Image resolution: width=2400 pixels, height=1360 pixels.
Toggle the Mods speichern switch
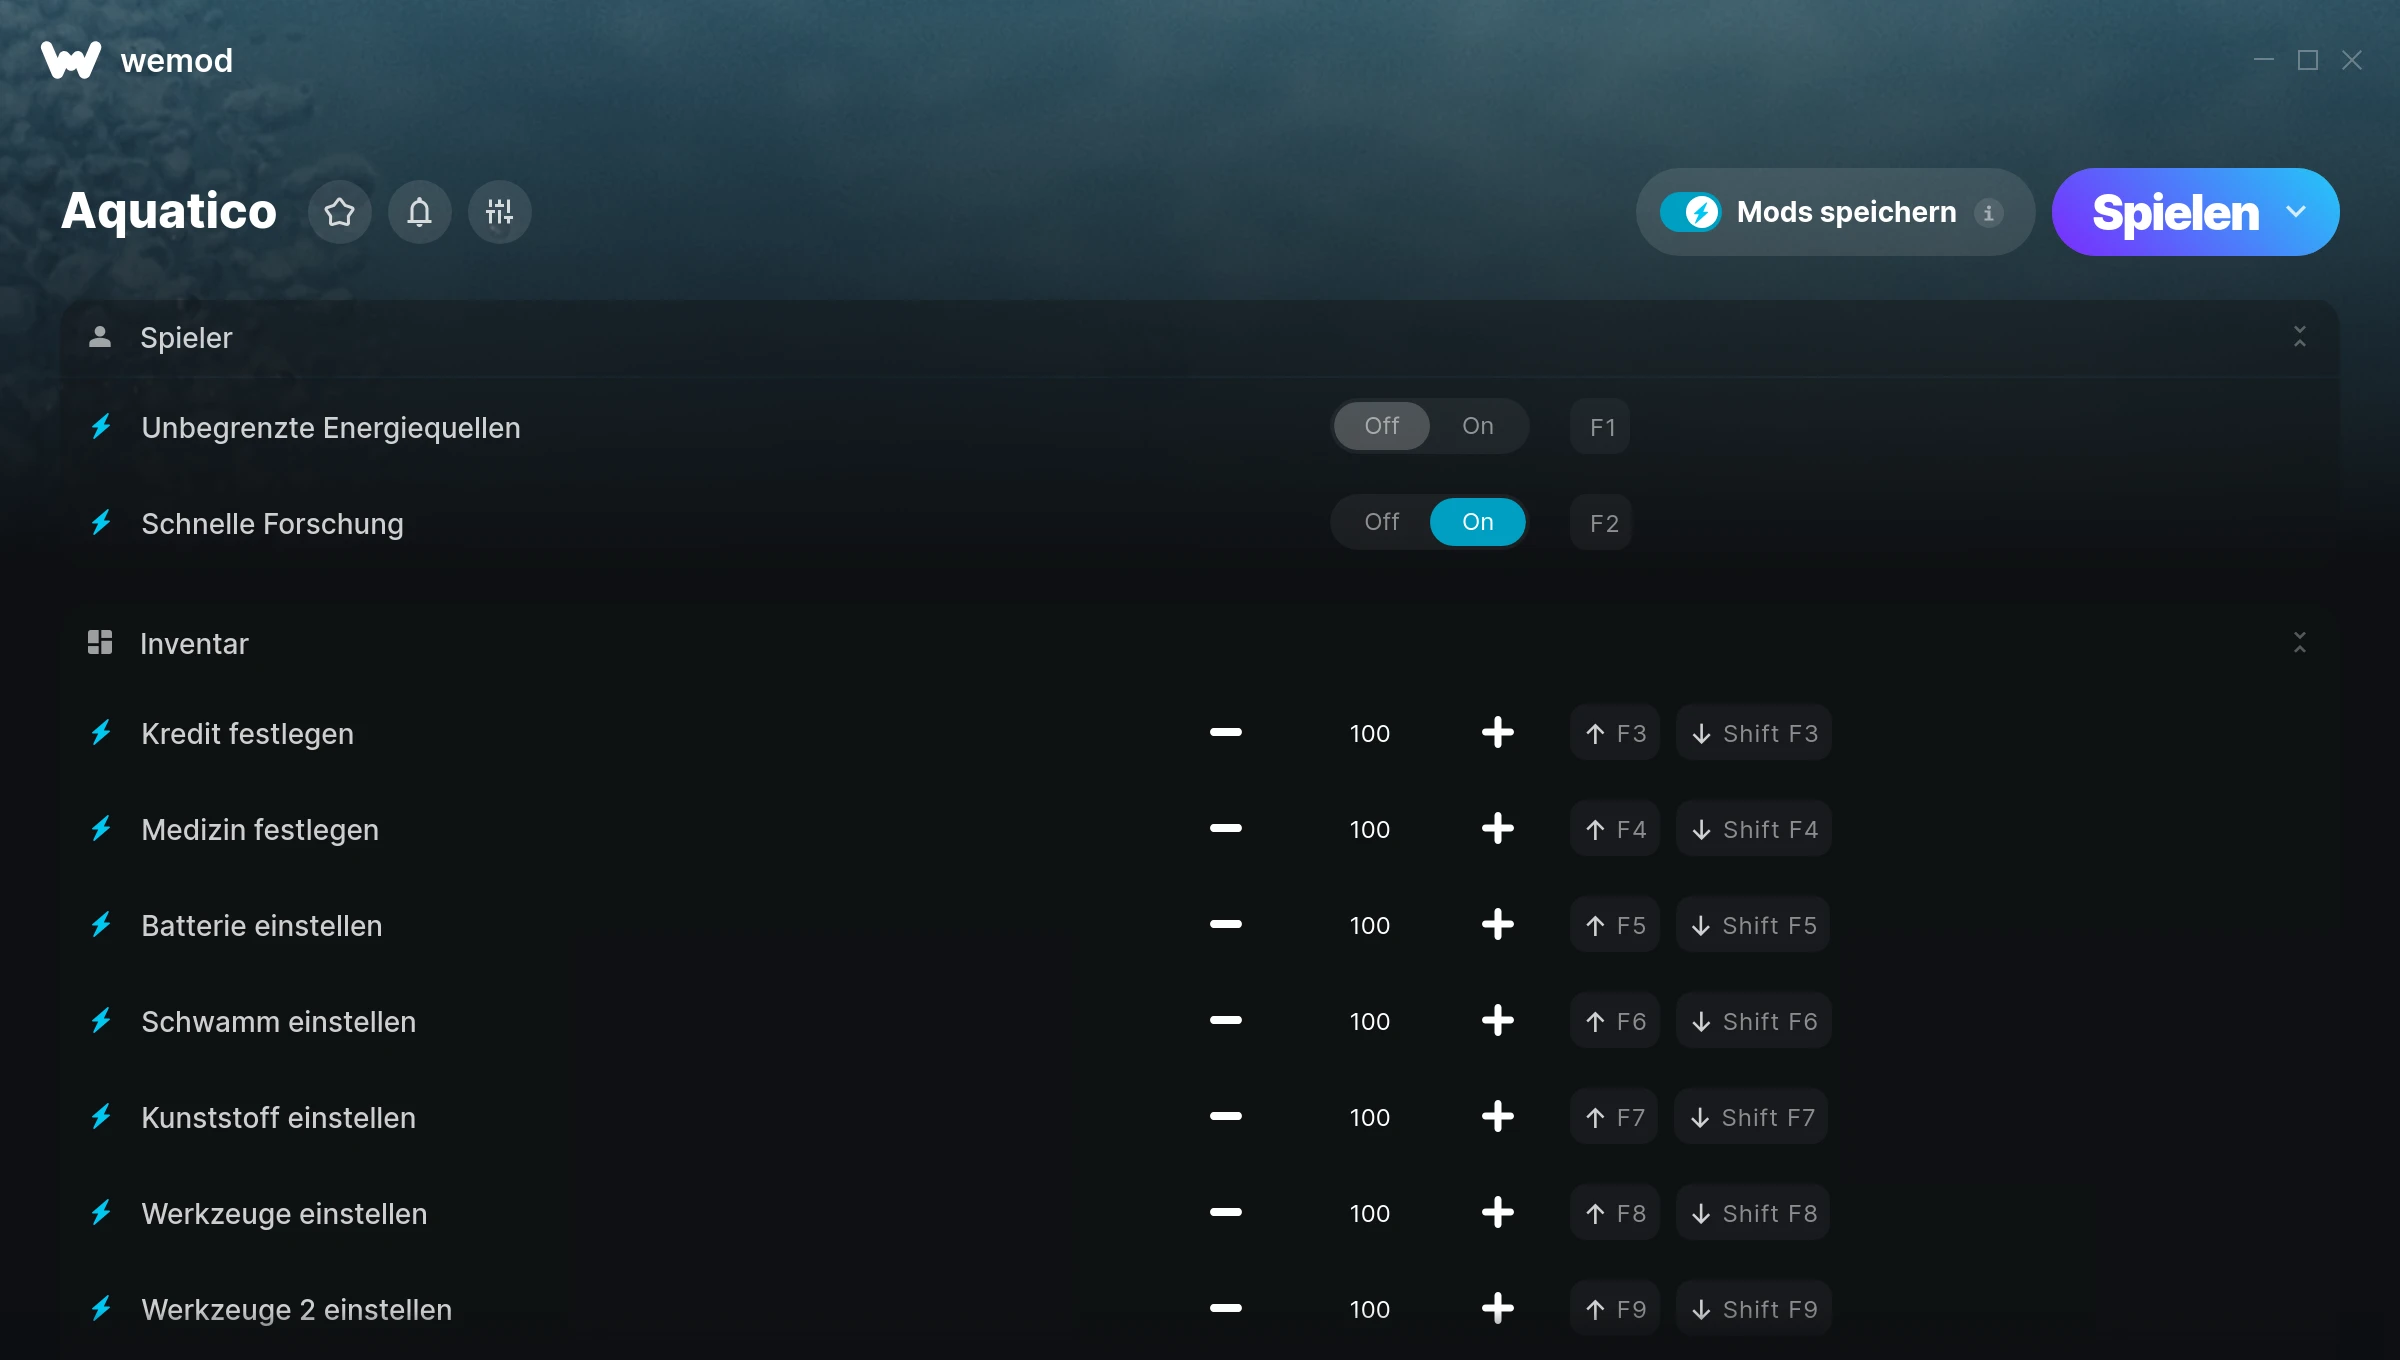click(x=1691, y=212)
